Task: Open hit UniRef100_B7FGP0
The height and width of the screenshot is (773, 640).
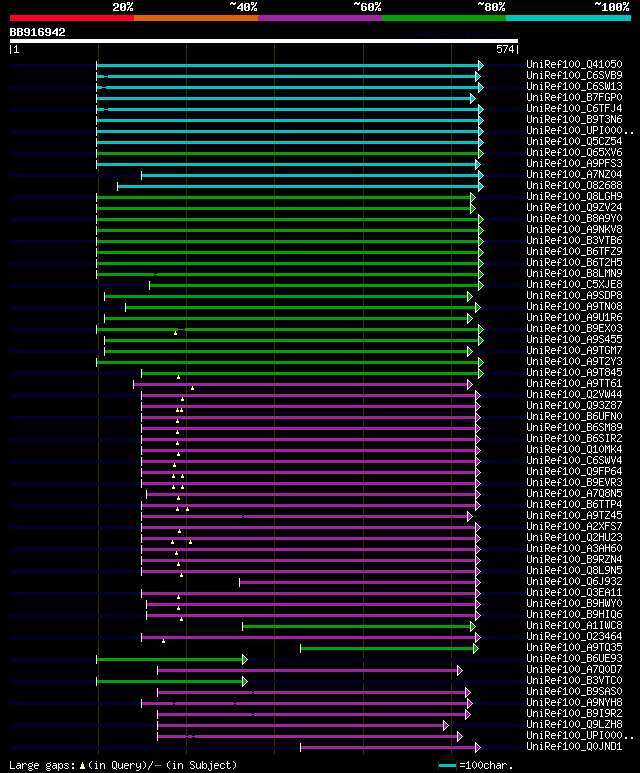Action: (x=574, y=98)
